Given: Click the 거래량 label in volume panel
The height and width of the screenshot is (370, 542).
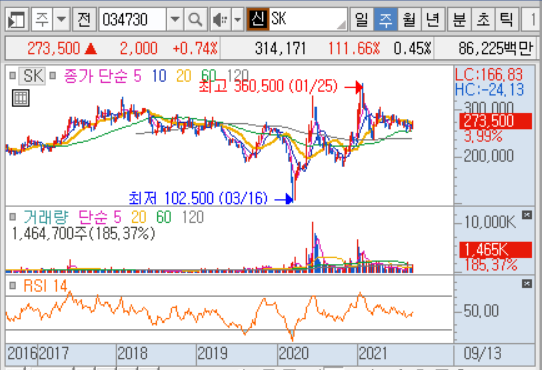Looking at the screenshot, I should 46,217.
